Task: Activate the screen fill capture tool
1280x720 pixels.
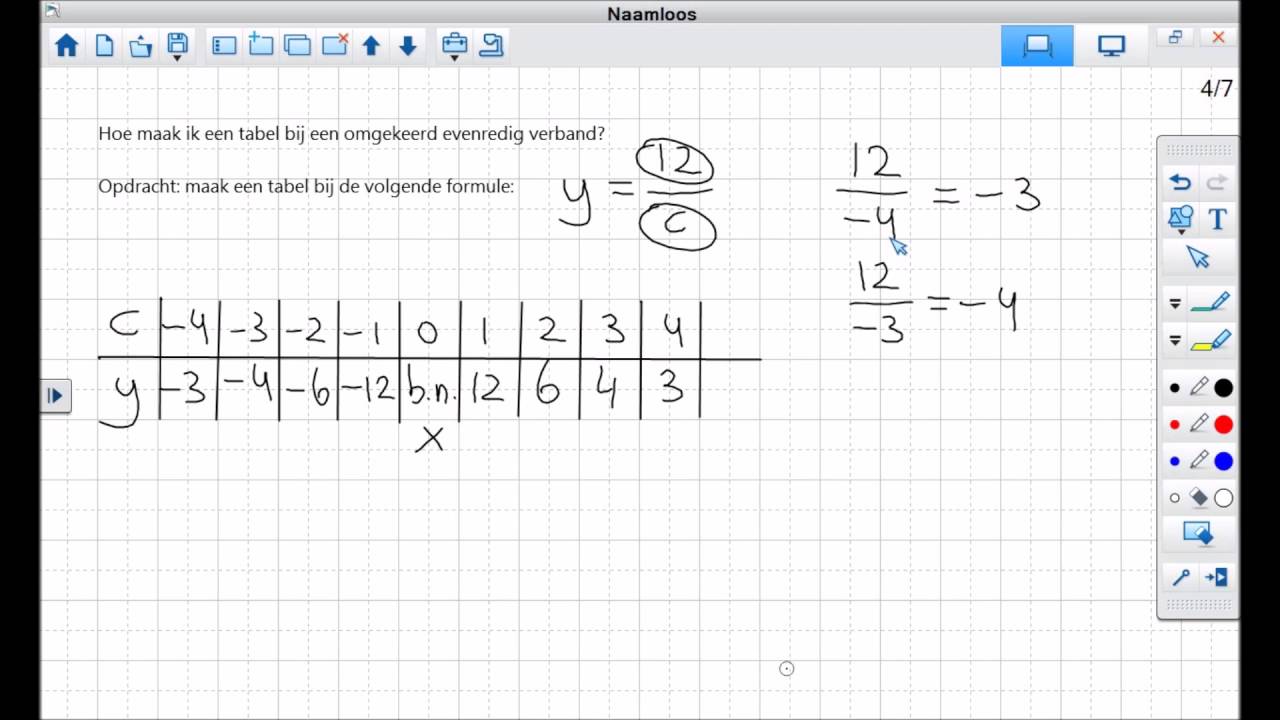Action: [x=1198, y=534]
